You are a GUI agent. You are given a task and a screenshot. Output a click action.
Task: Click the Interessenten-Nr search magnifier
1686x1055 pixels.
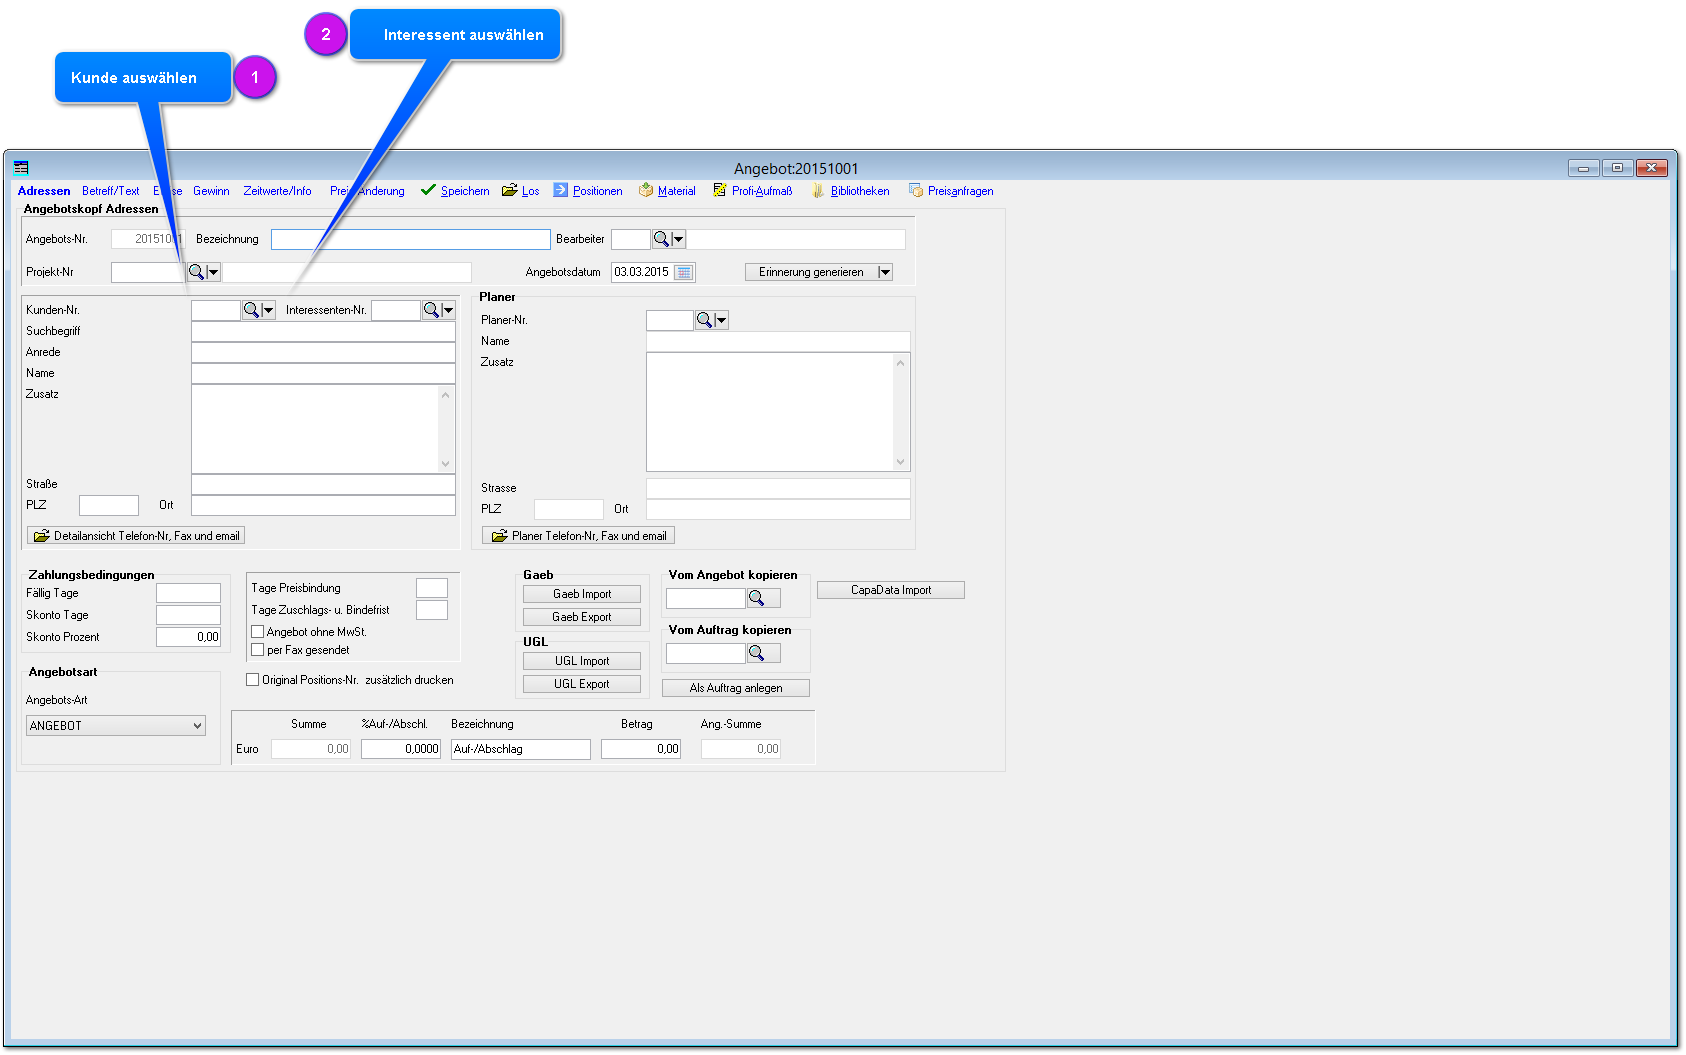point(431,310)
